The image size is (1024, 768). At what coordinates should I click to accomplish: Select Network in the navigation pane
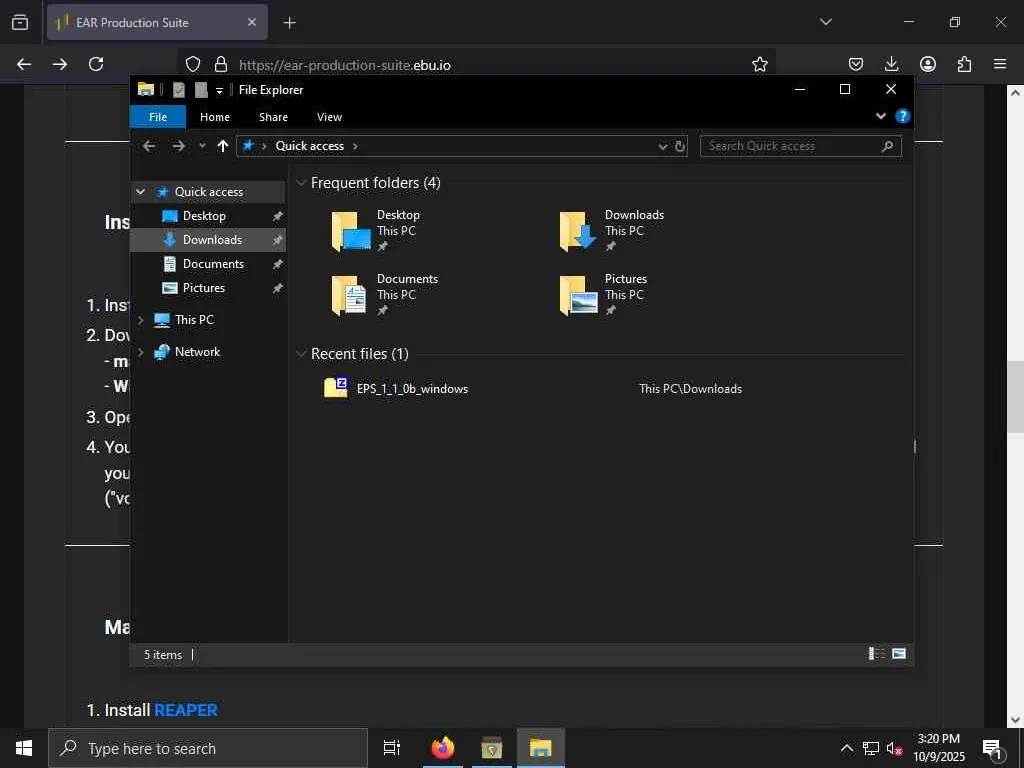point(197,352)
